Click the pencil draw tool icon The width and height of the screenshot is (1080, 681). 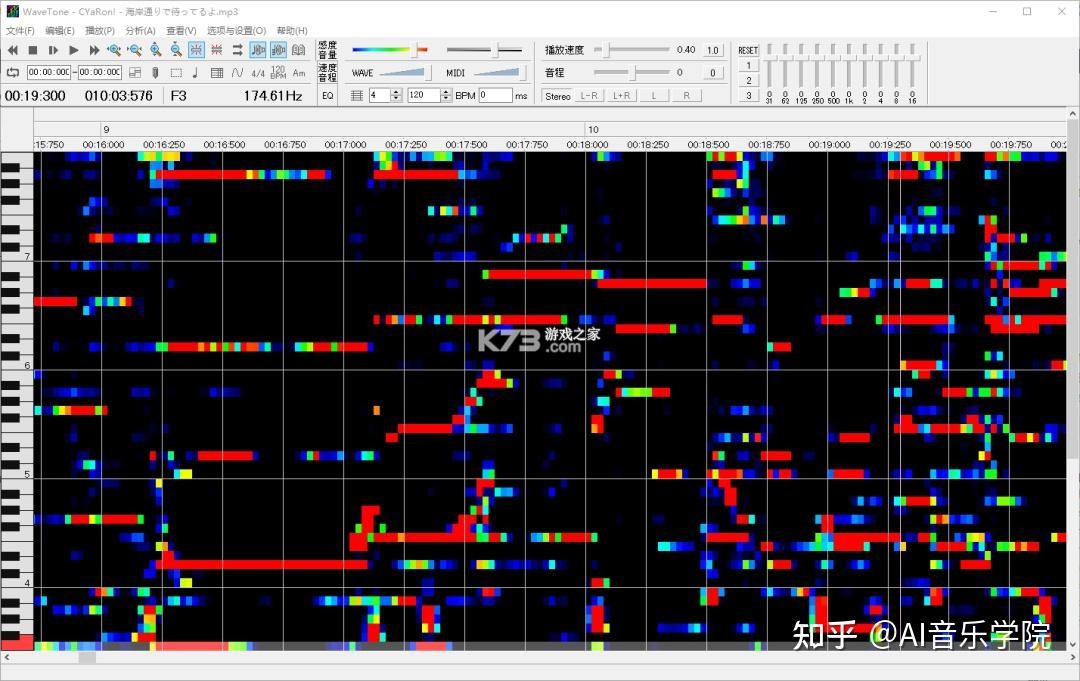(x=156, y=72)
